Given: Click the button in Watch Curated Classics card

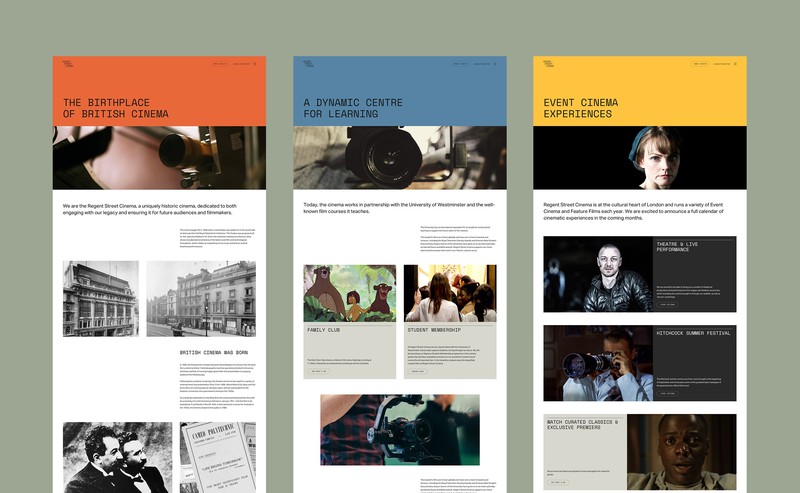Looking at the screenshot, I should [x=557, y=482].
